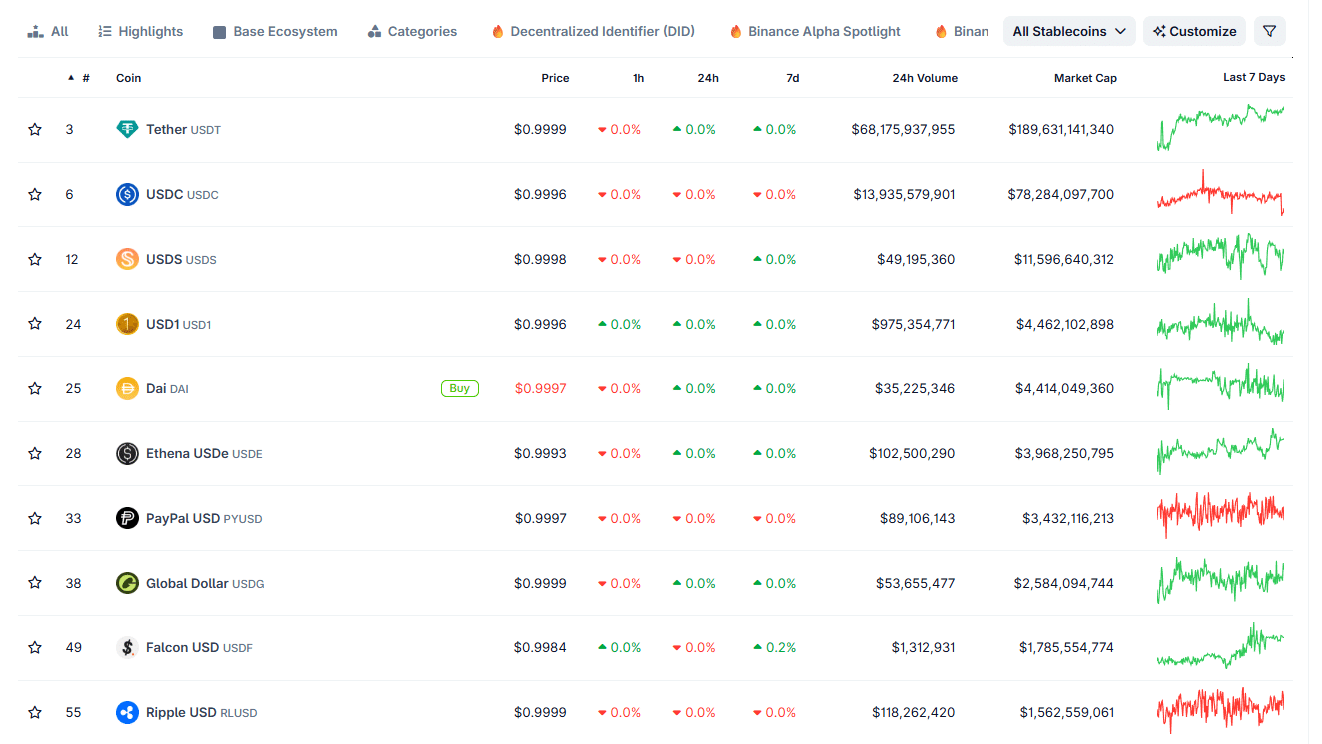Click the USDC coin logo
This screenshot has width=1322, height=744.
127,195
